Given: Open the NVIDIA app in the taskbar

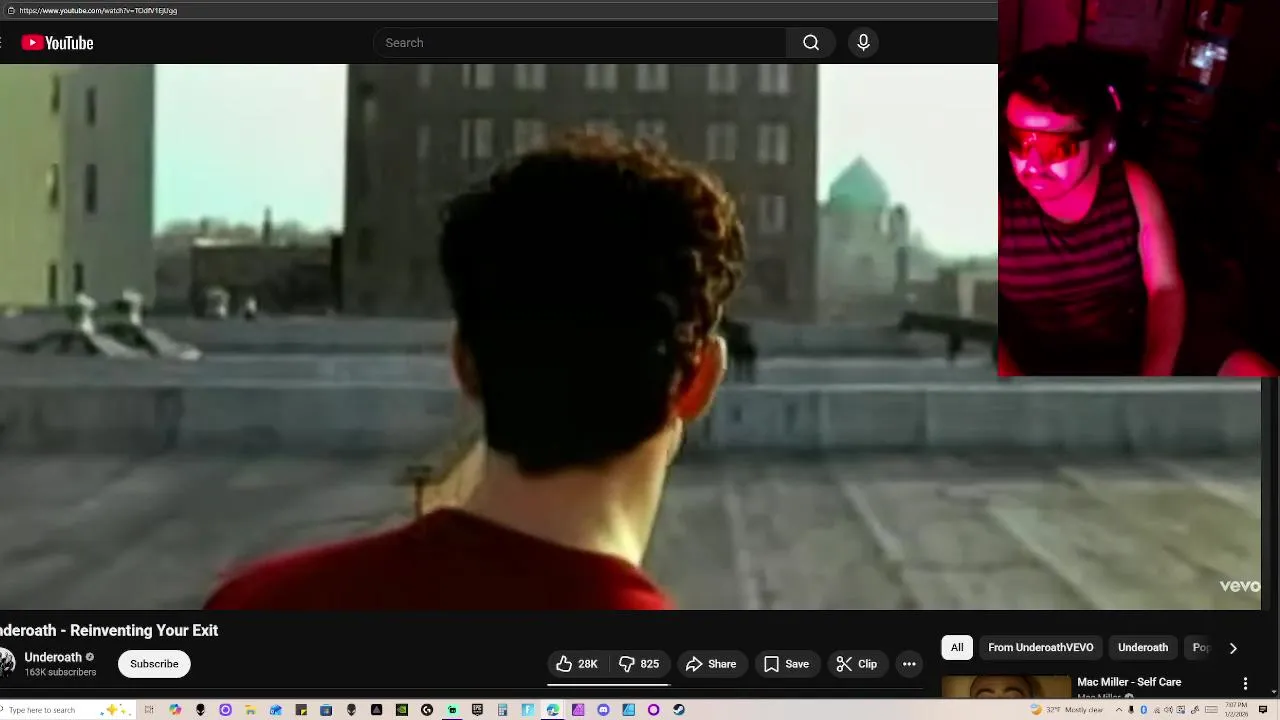Looking at the screenshot, I should pyautogui.click(x=402, y=710).
